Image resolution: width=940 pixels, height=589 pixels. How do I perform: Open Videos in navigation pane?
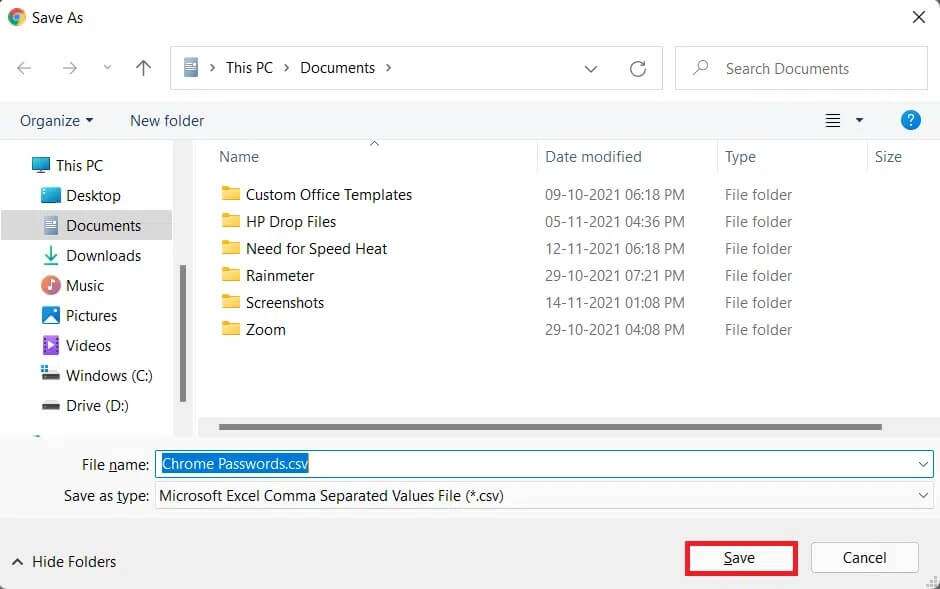88,345
